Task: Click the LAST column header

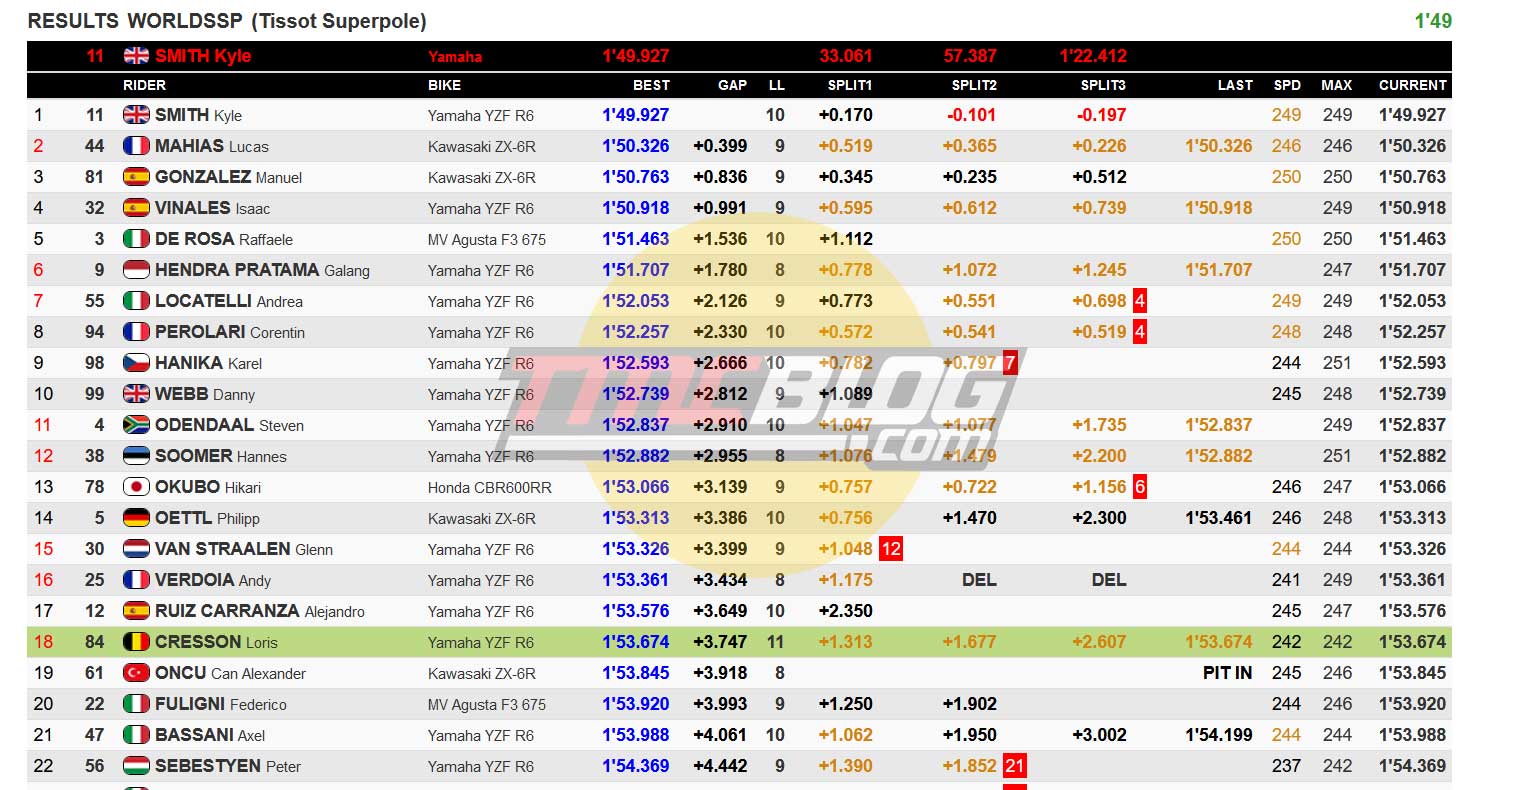Action: [1235, 85]
